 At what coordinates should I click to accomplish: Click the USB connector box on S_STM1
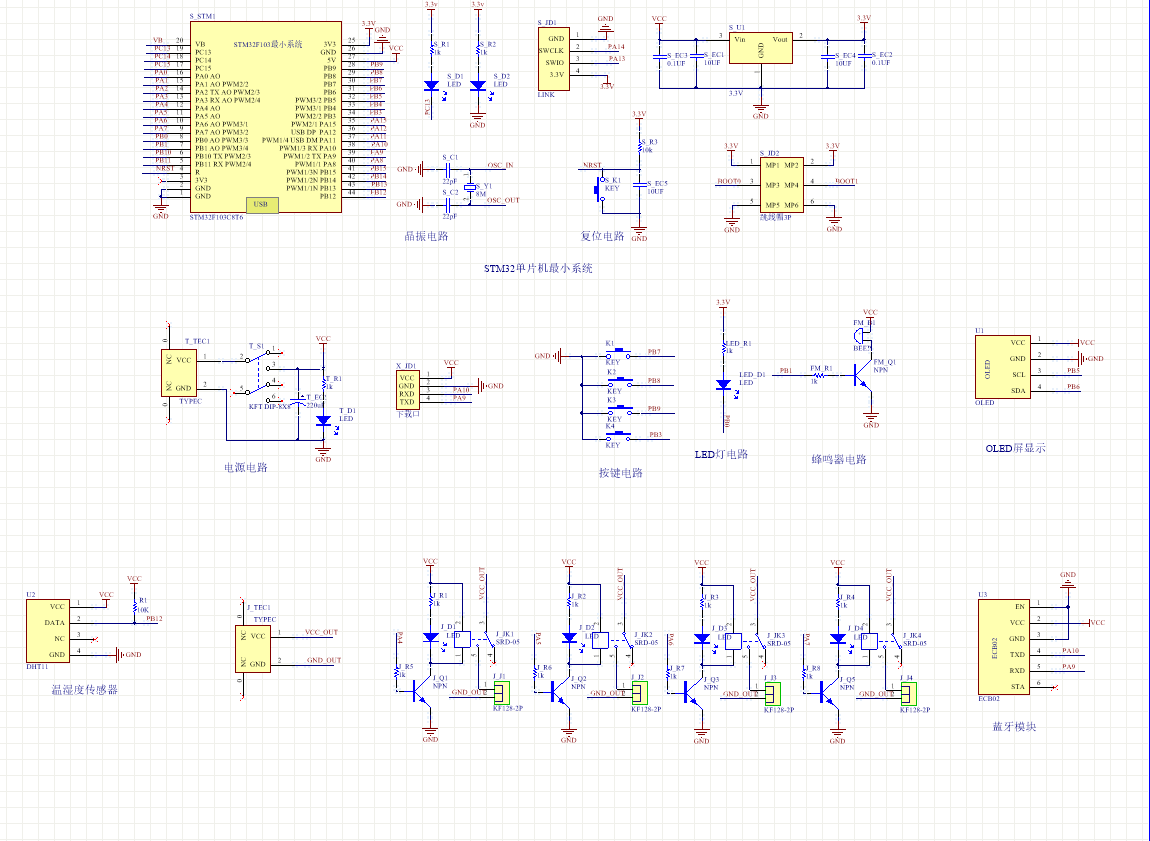tap(261, 205)
